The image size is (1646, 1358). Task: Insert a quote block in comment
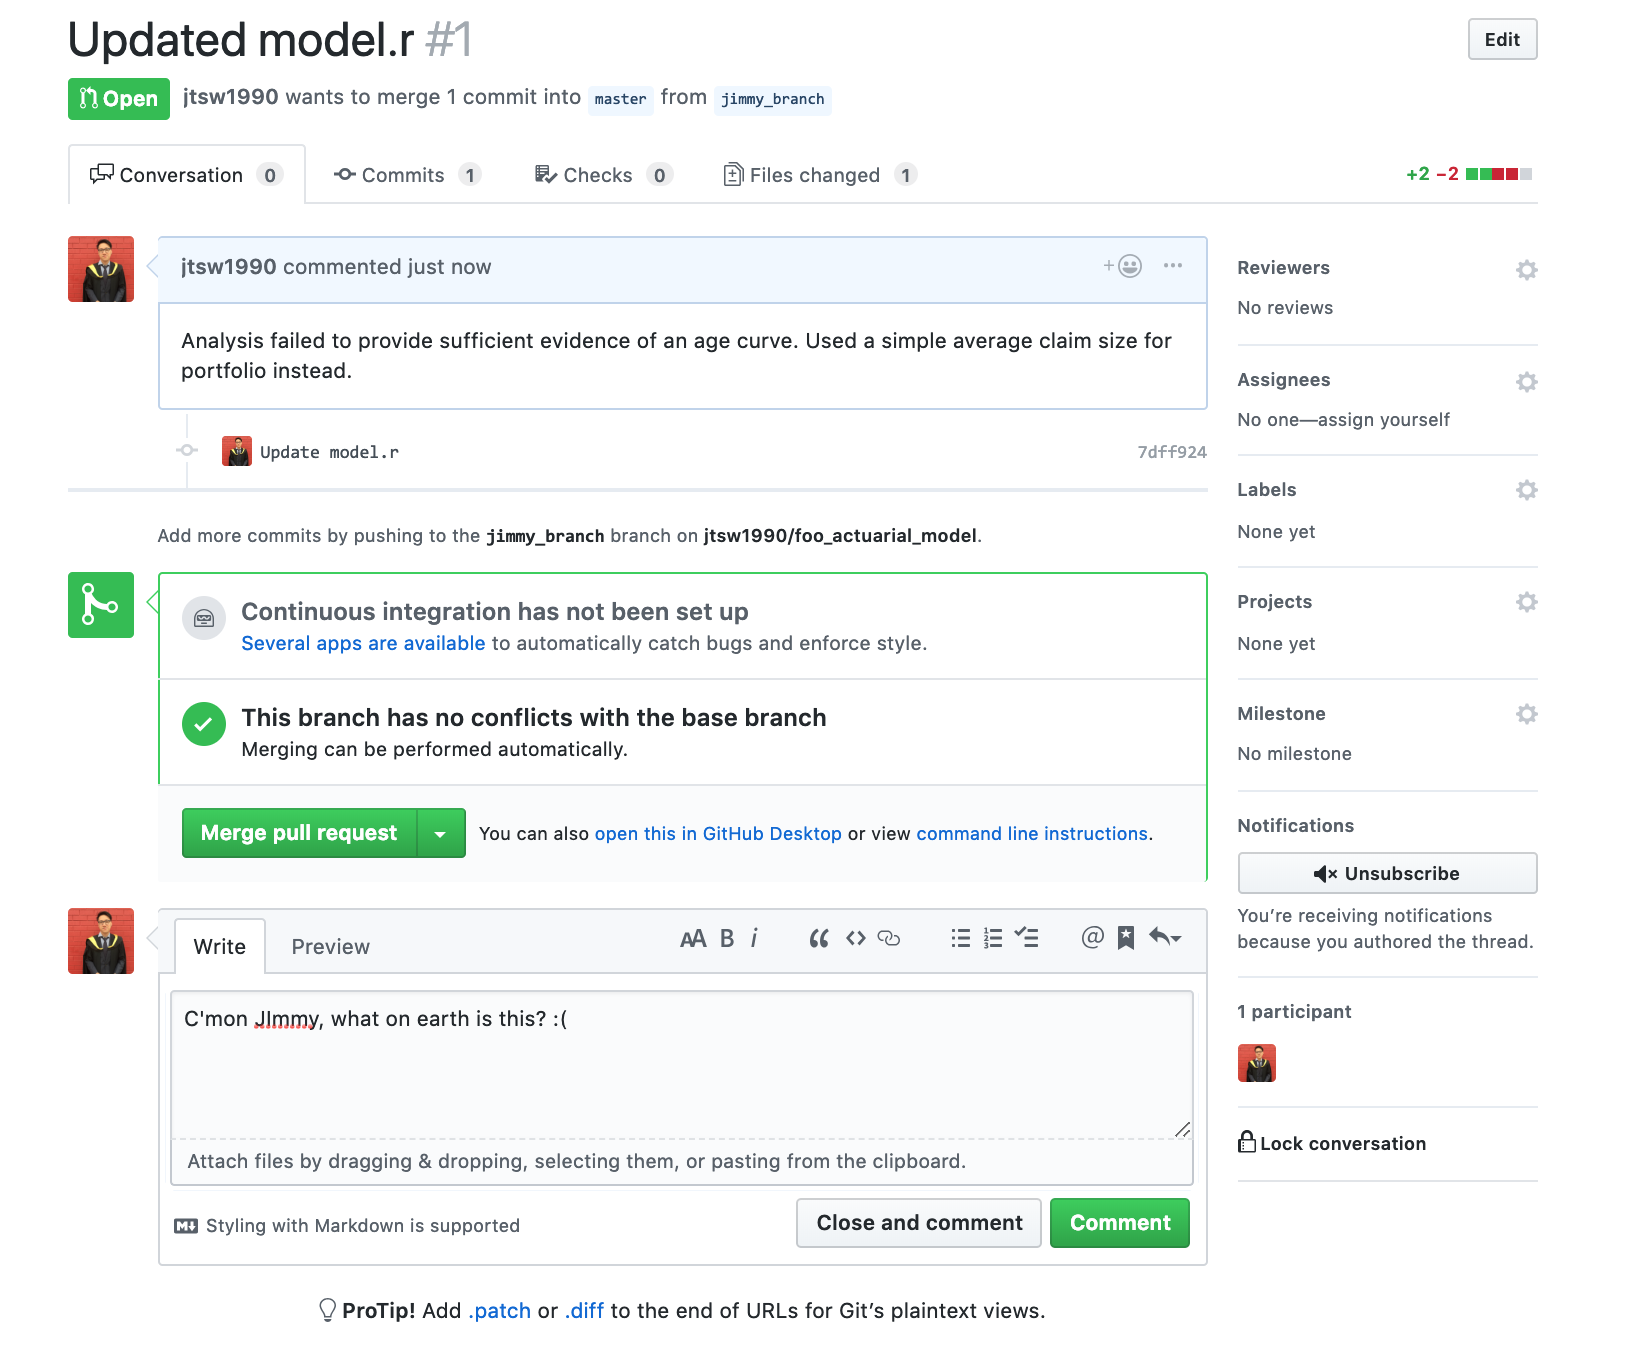[819, 938]
